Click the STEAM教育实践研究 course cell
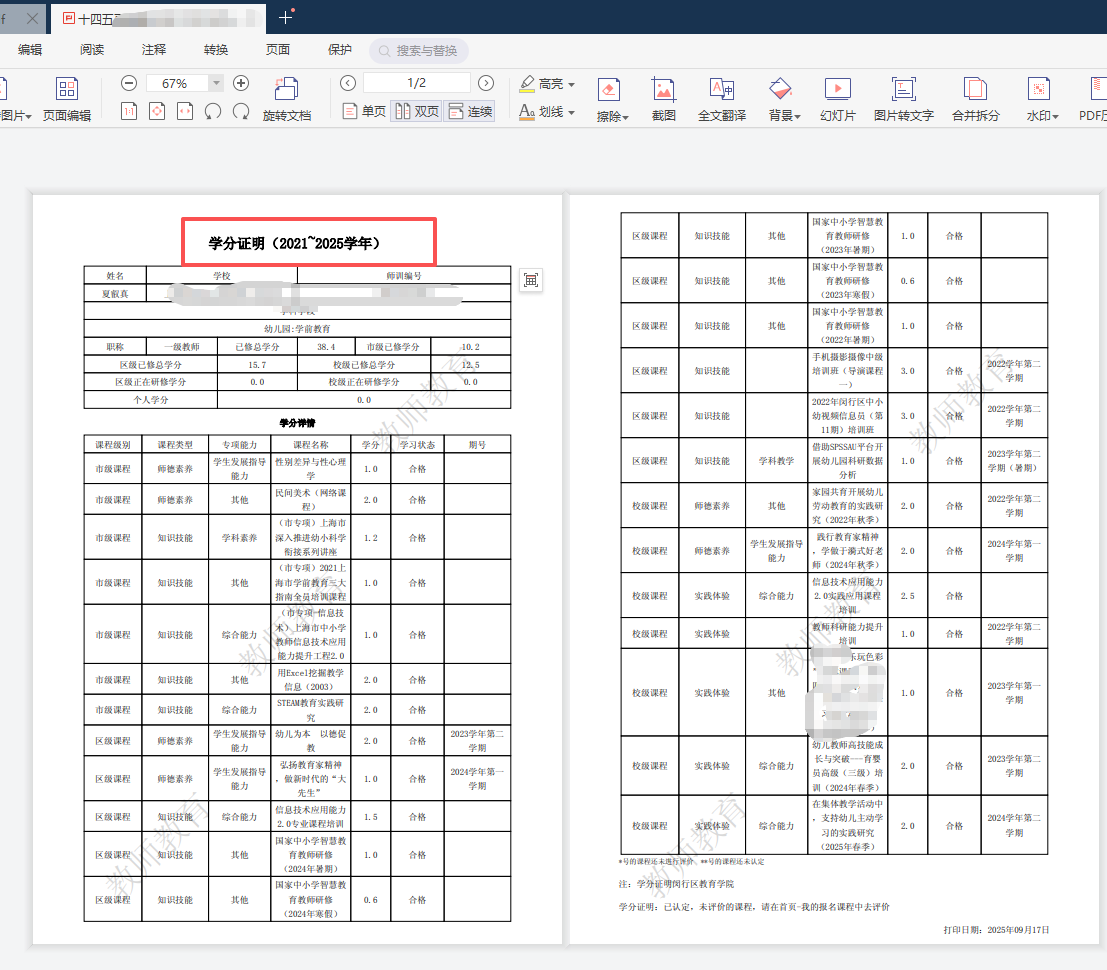The width and height of the screenshot is (1107, 970). (311, 710)
